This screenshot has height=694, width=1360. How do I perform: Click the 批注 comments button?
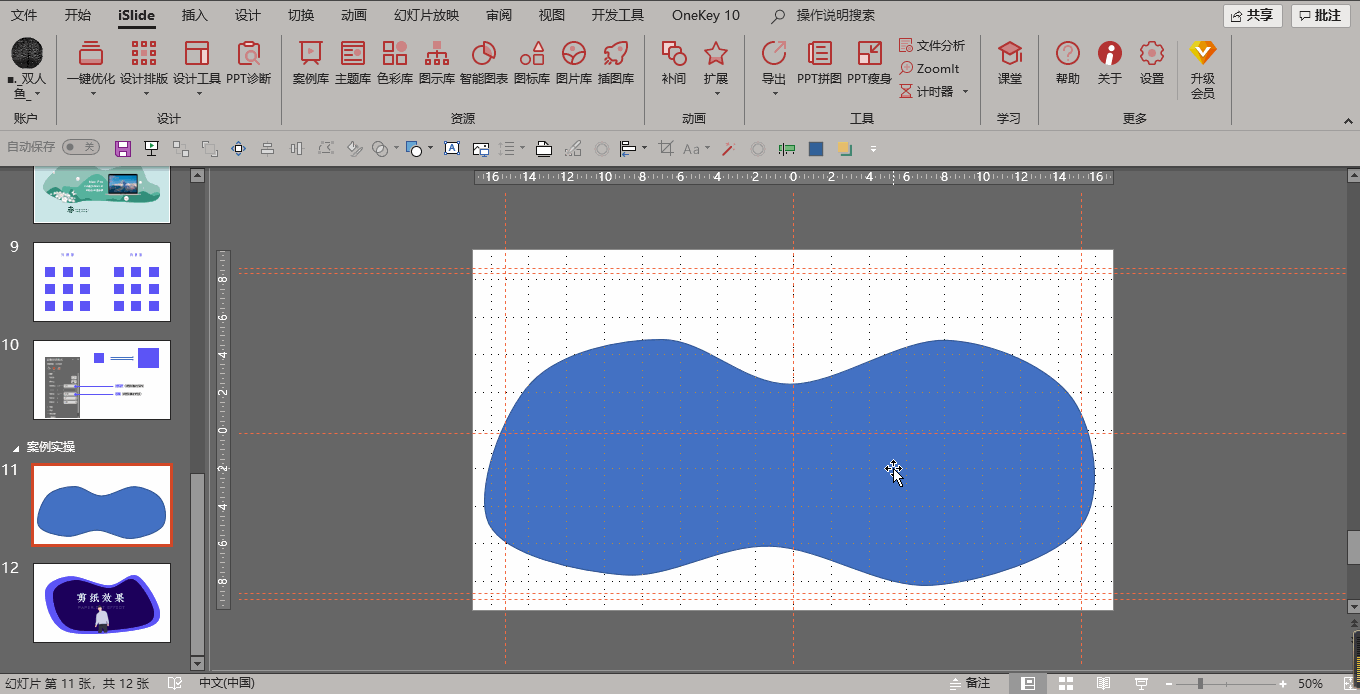tap(1319, 15)
